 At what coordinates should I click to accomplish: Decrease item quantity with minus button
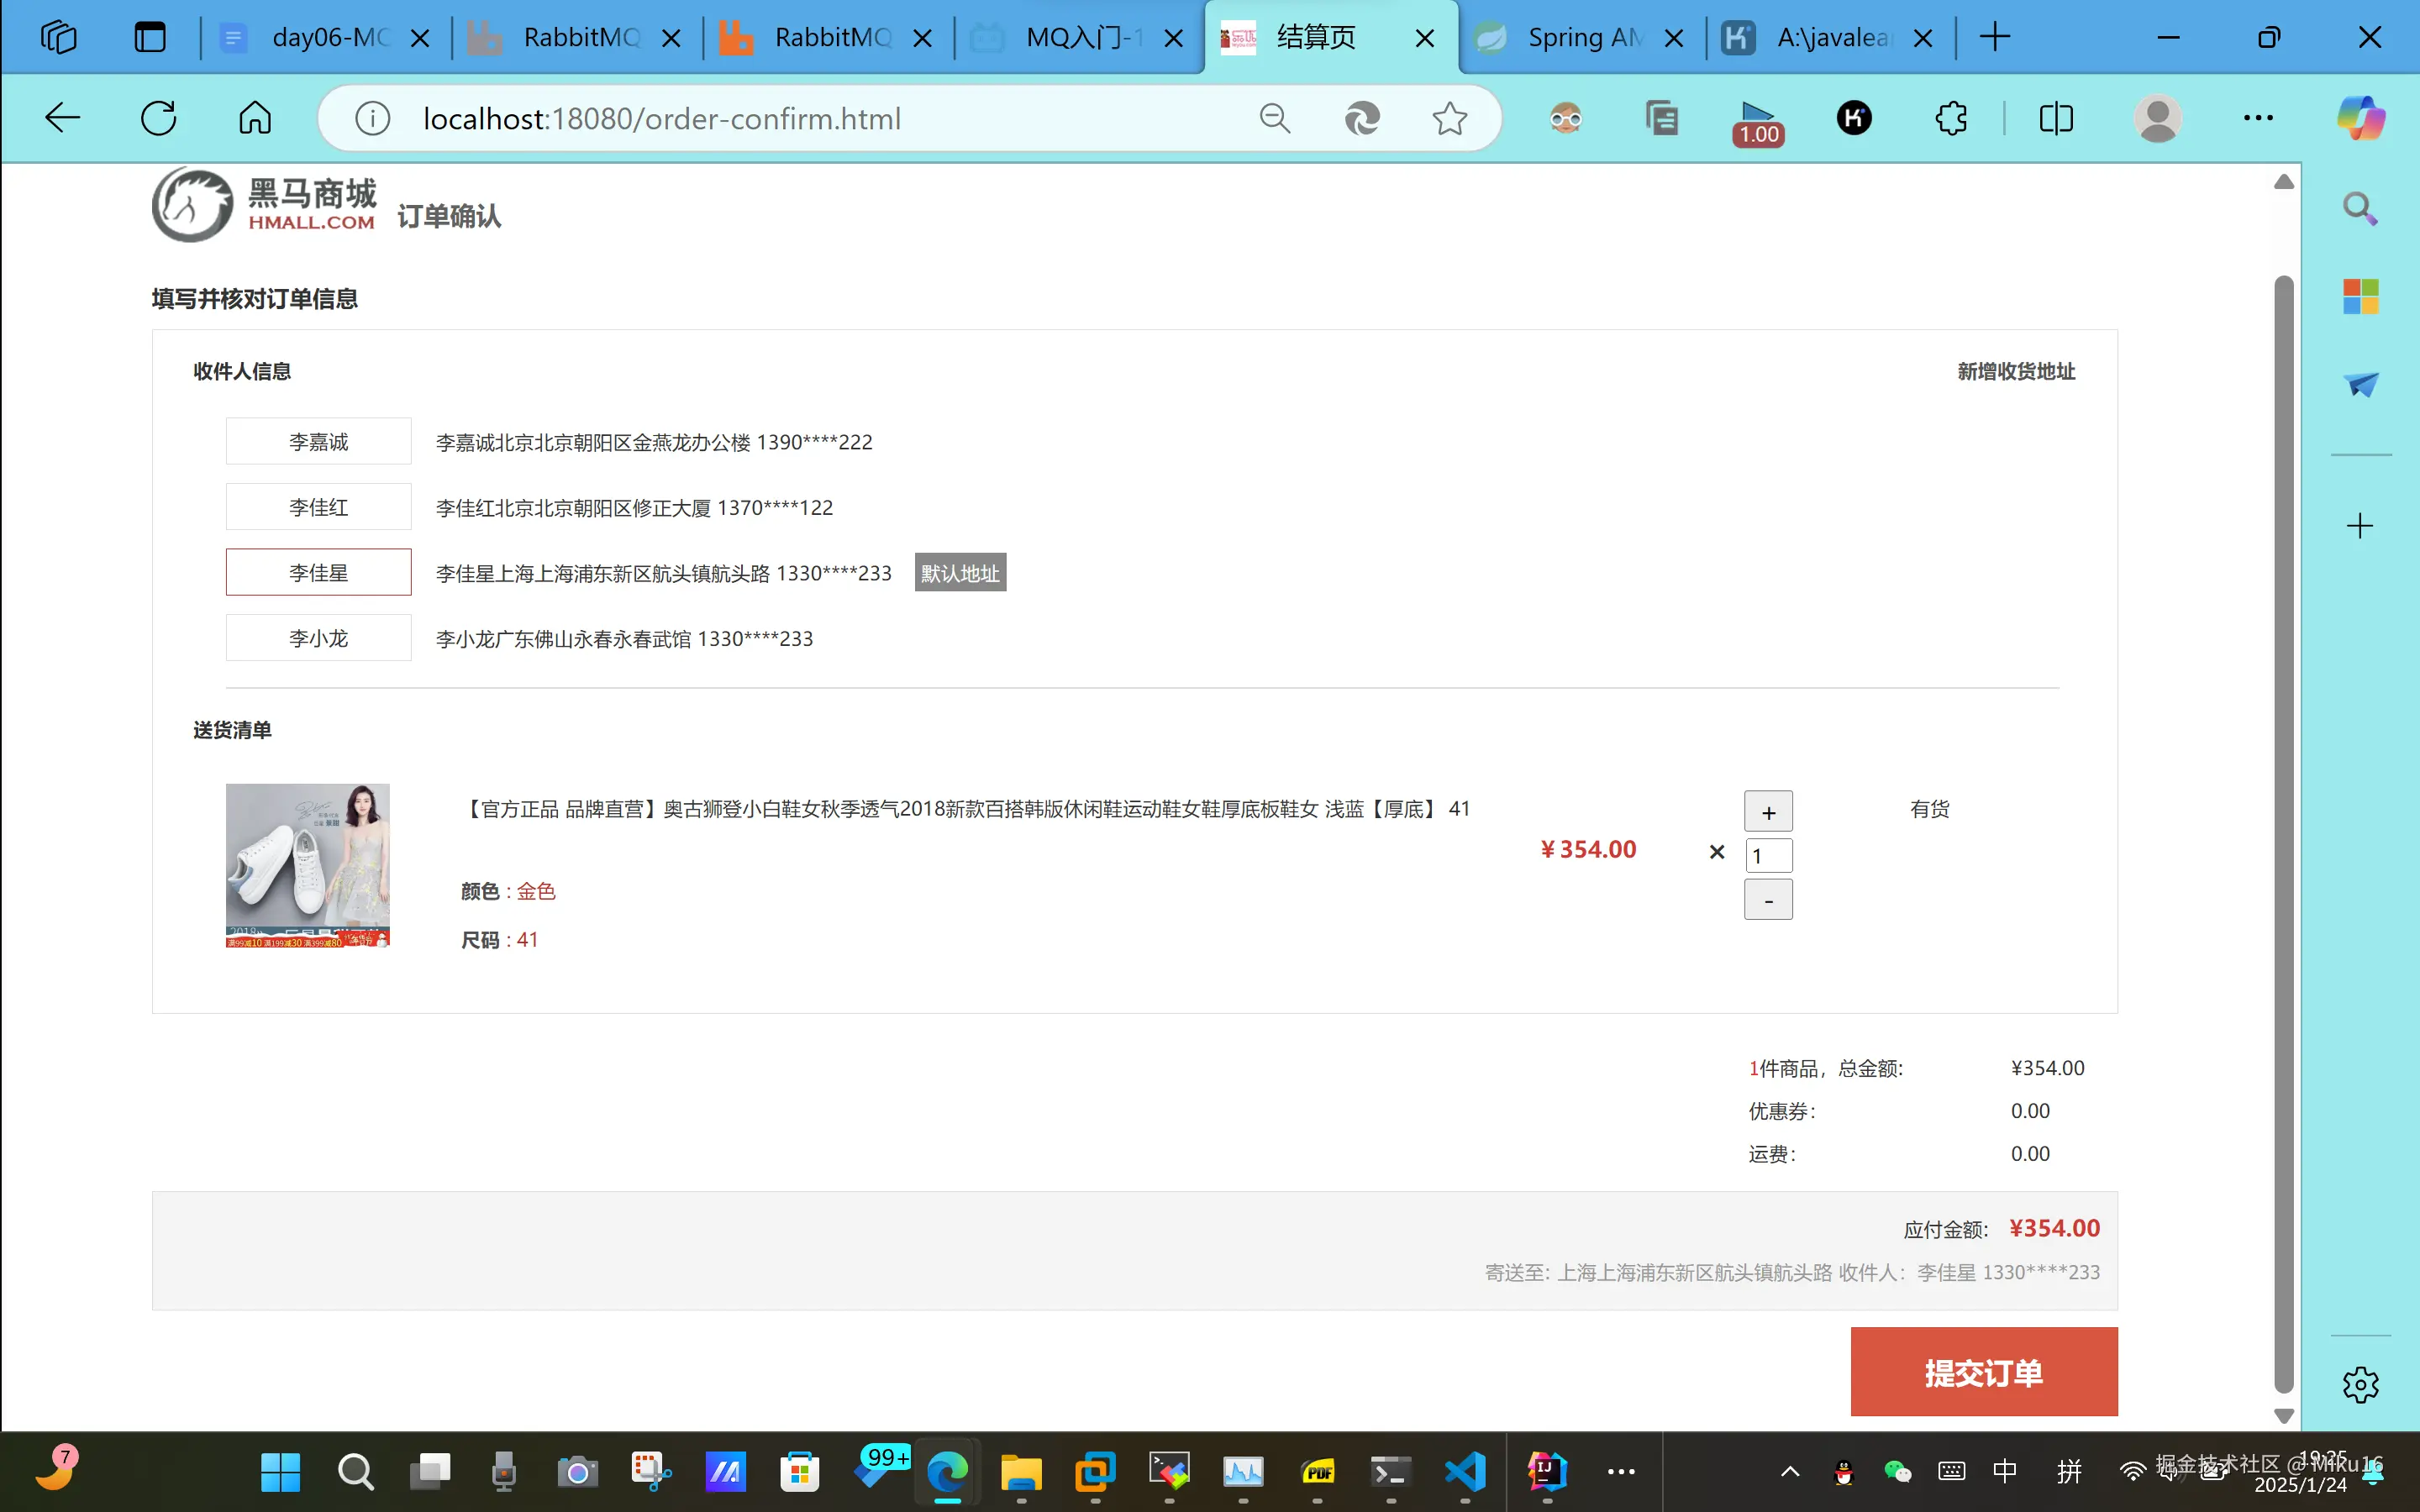pos(1768,900)
